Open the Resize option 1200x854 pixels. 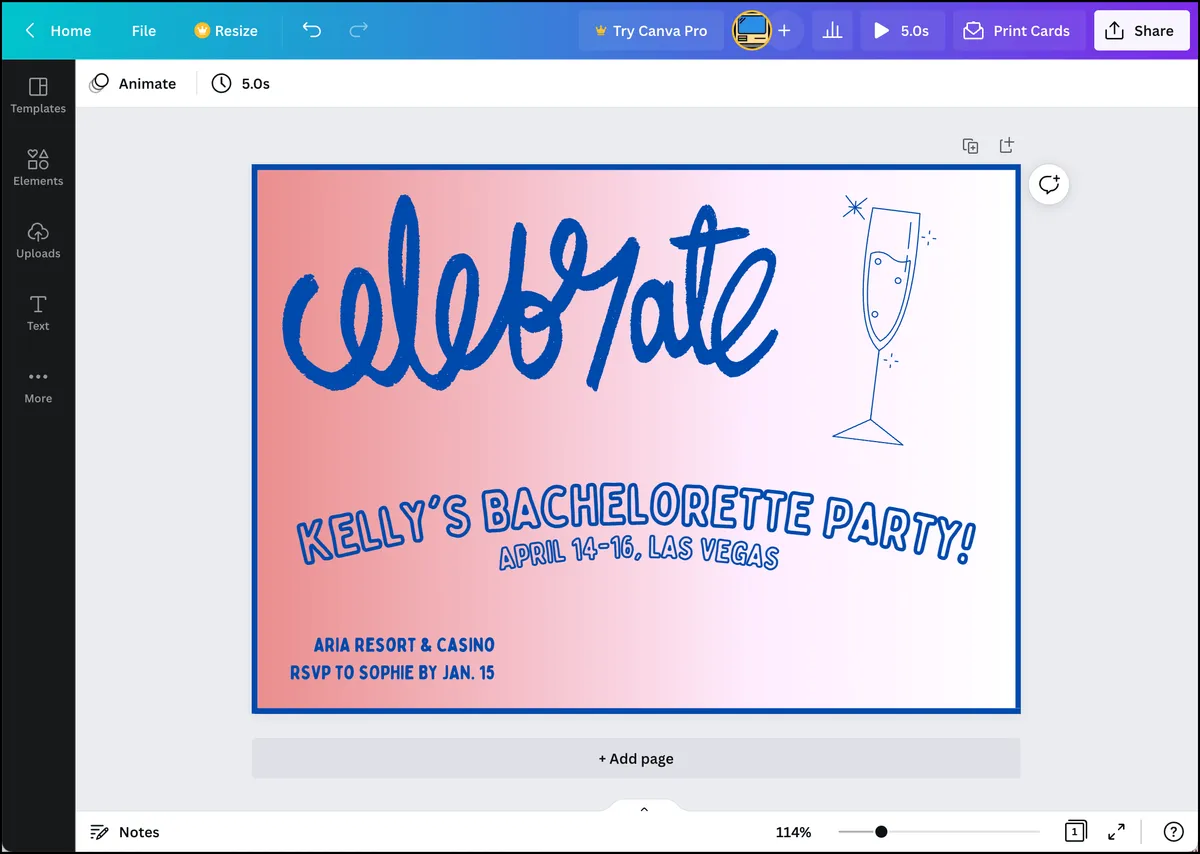226,31
